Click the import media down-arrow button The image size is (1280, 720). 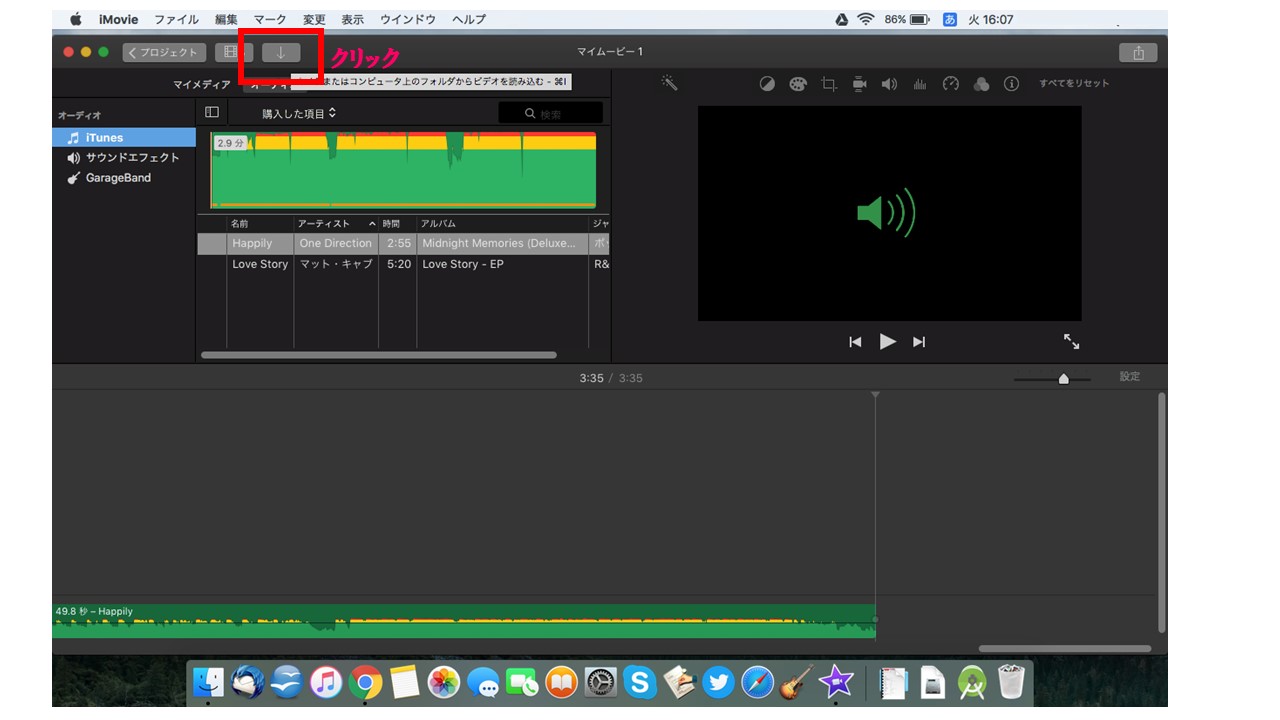click(281, 53)
